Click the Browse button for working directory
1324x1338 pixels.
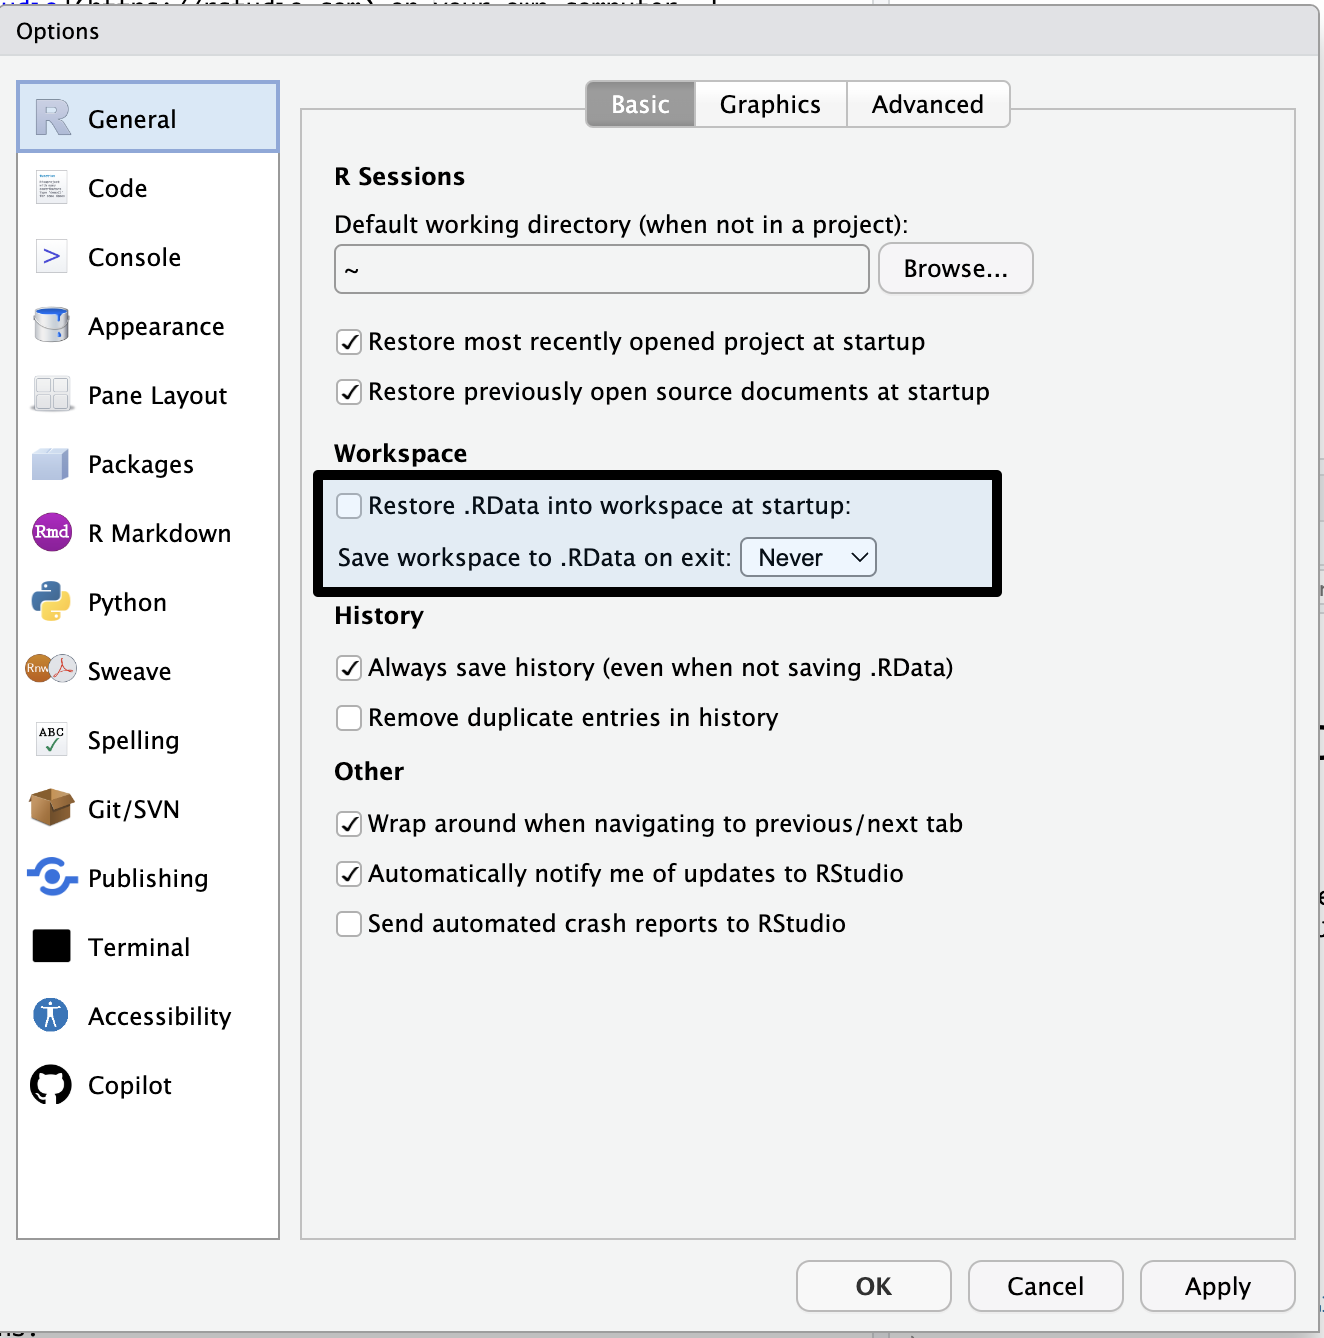pyautogui.click(x=954, y=268)
